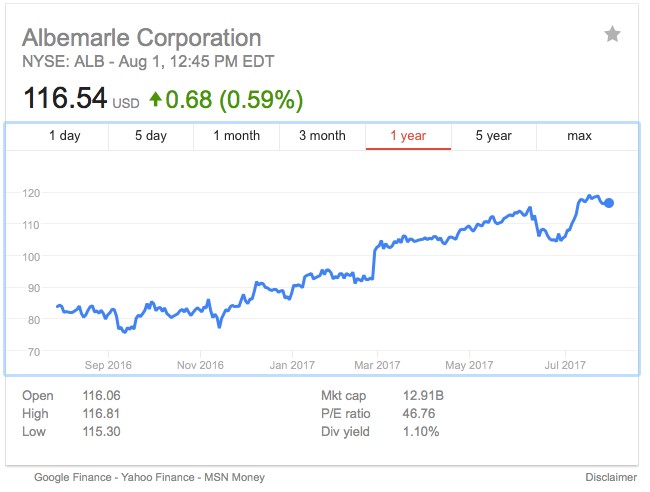
Task: Star the Albemarle Corporation stock card
Action: coord(612,35)
